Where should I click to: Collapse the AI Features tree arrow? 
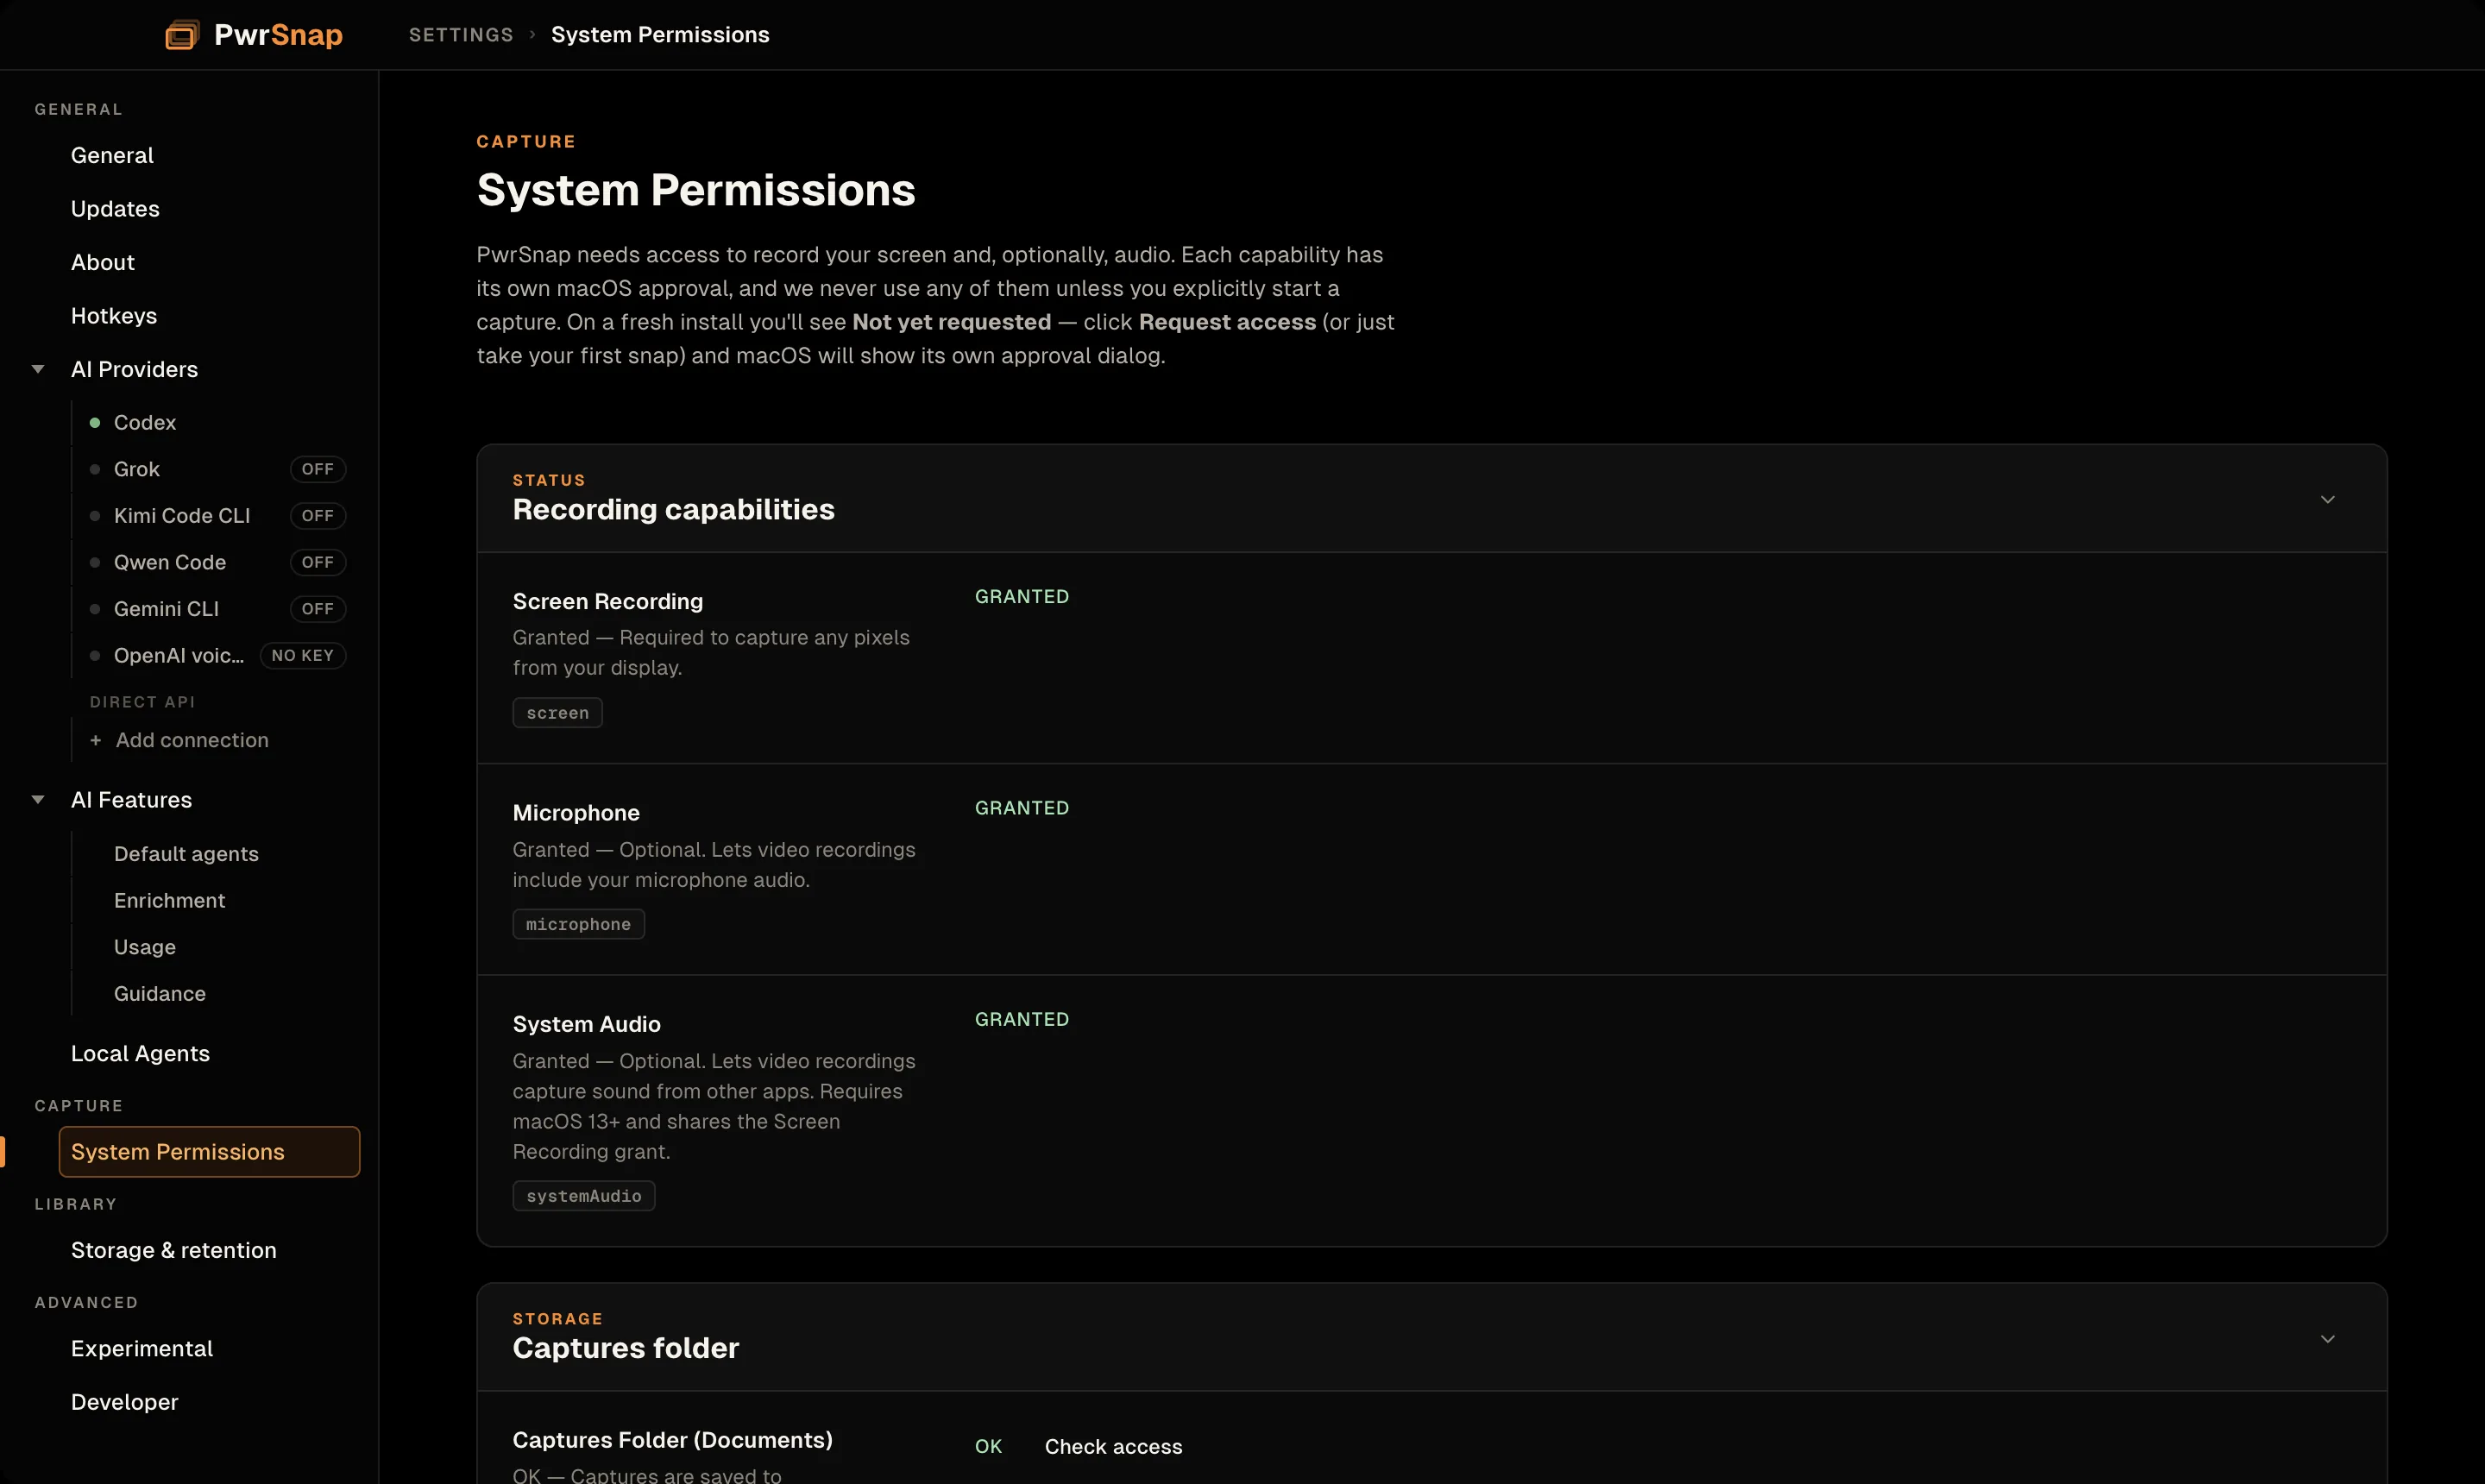pos(38,800)
